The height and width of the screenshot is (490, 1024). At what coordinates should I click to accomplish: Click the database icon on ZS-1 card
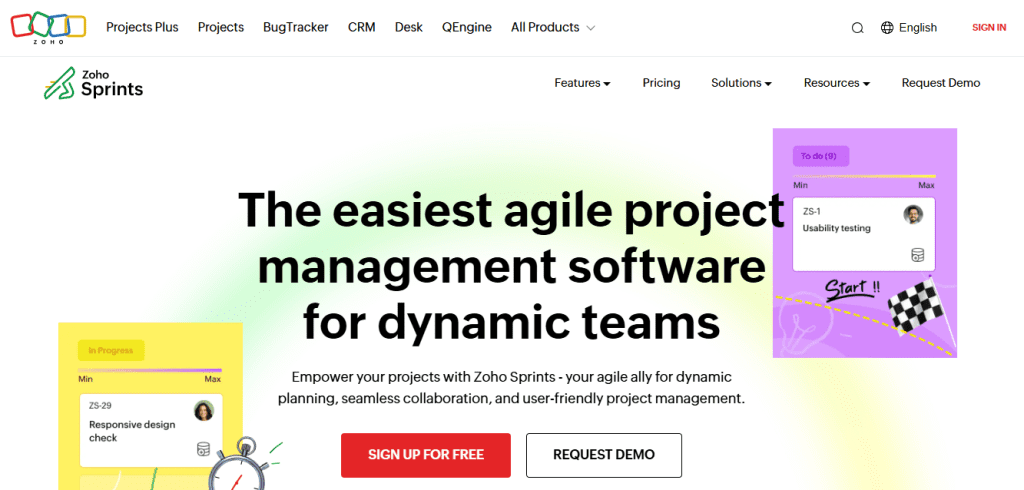click(918, 255)
